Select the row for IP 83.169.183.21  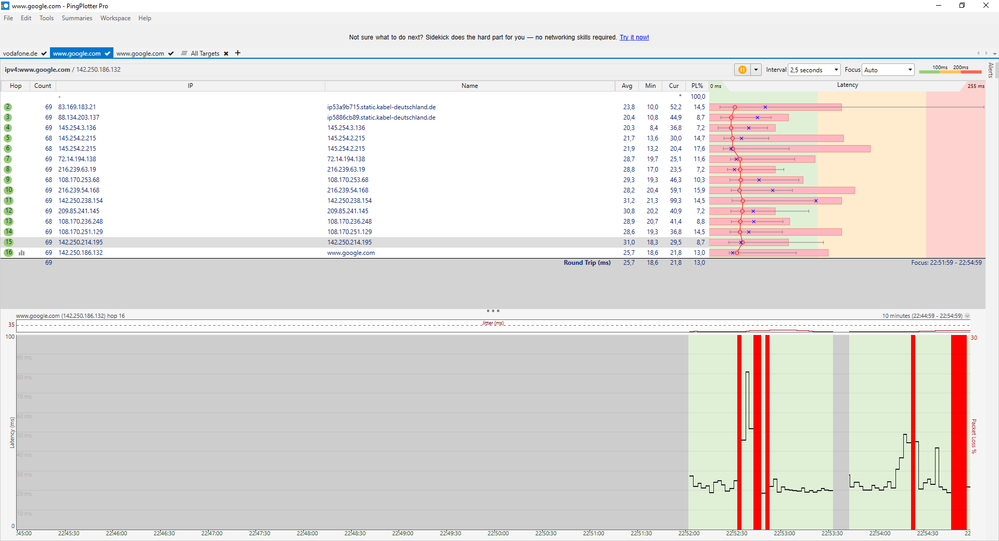pos(492,107)
